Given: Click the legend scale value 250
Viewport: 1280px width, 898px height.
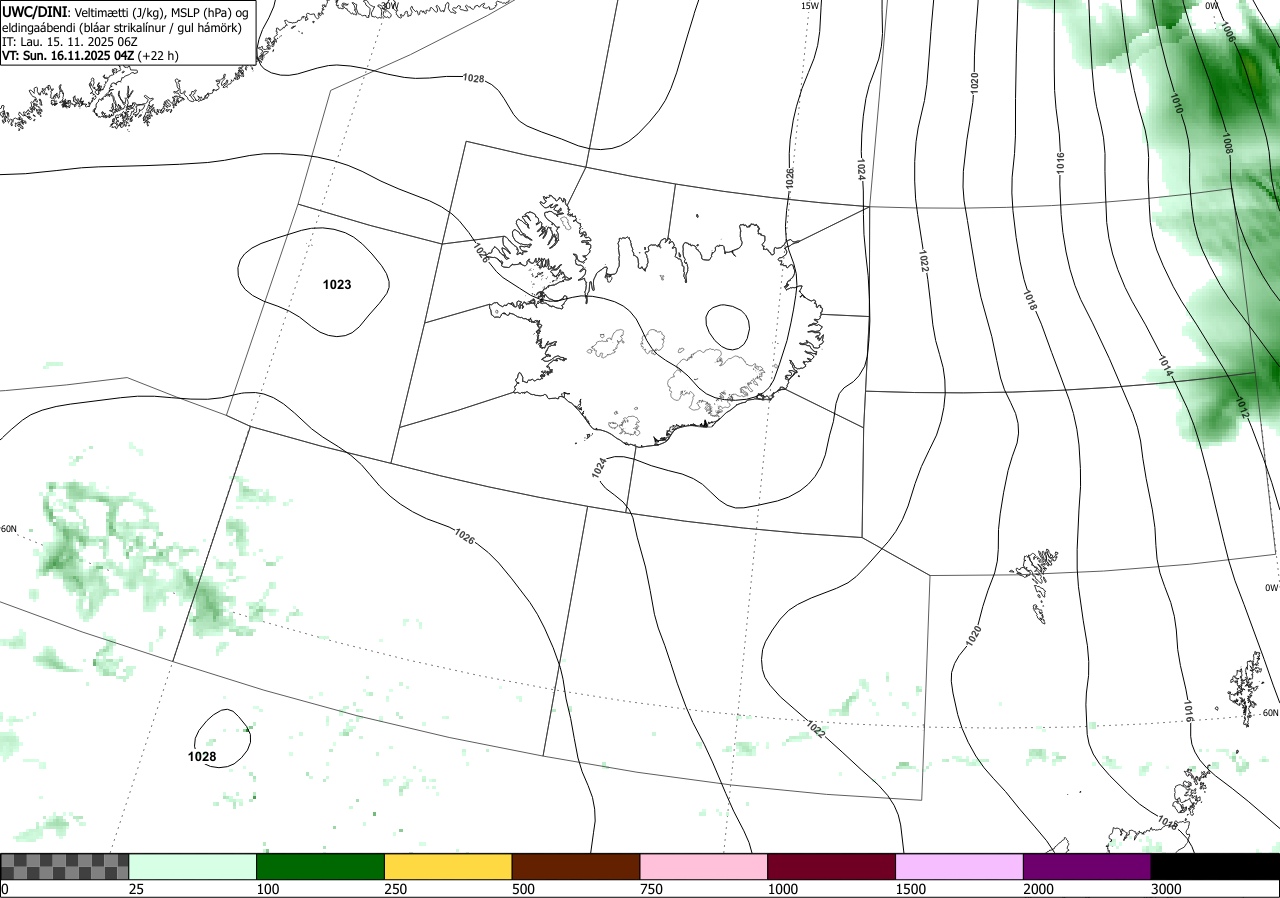Looking at the screenshot, I should point(395,889).
